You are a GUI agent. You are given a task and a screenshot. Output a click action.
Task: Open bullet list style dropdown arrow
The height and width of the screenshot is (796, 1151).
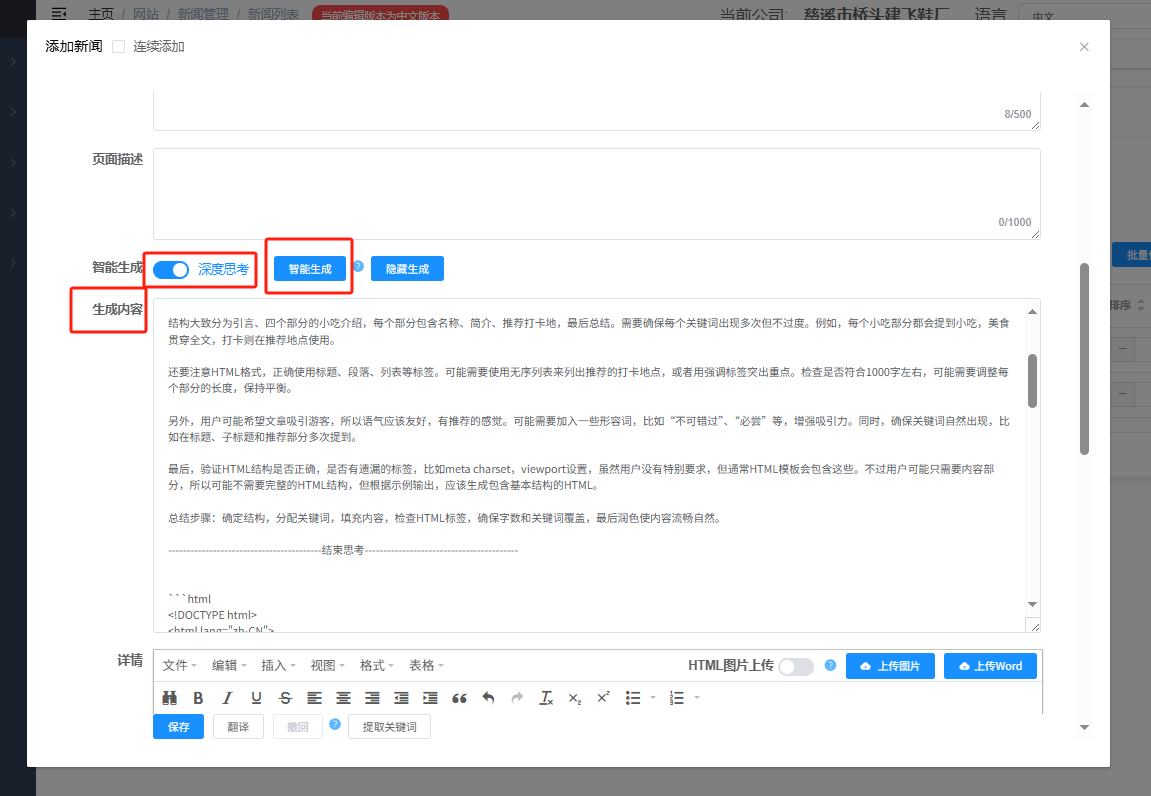653,698
